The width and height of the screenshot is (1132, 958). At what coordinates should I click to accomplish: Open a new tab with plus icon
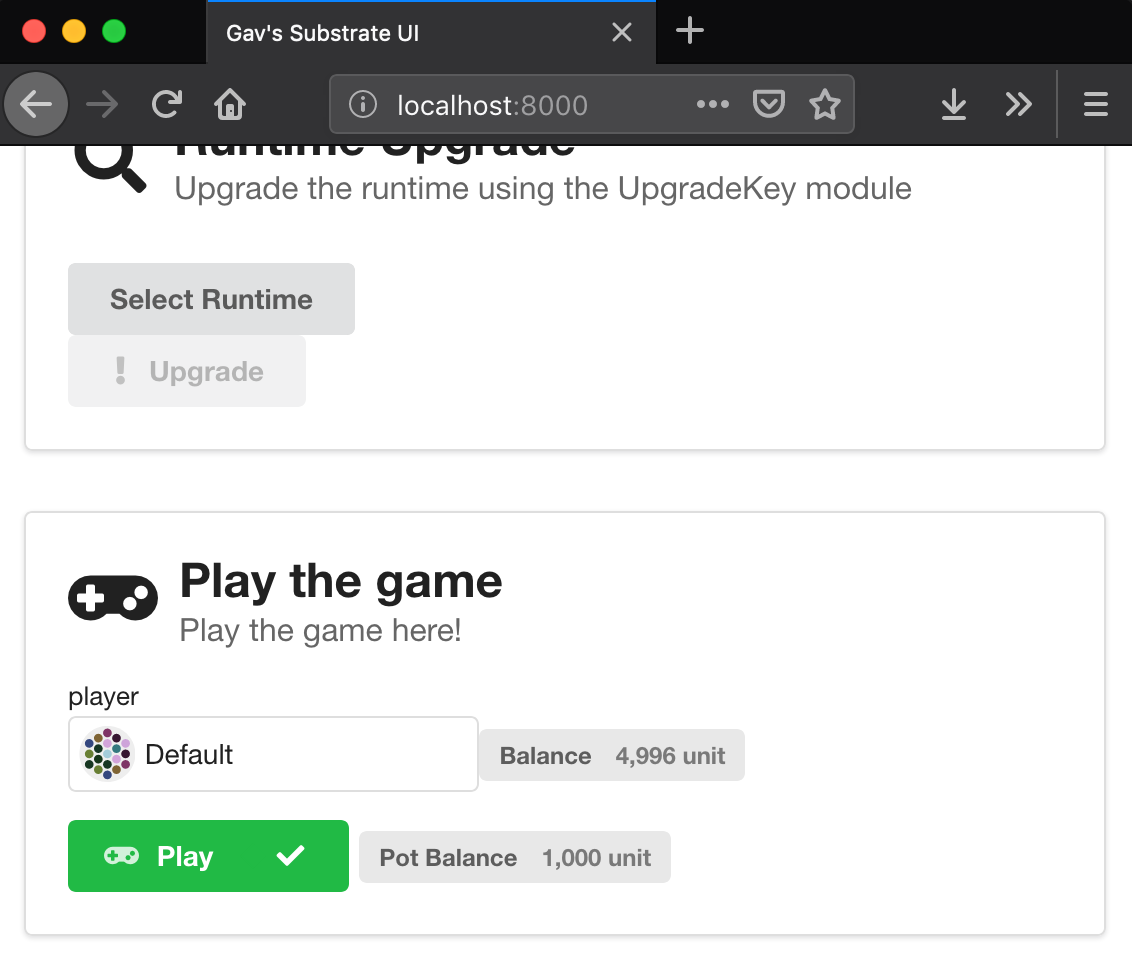689,30
